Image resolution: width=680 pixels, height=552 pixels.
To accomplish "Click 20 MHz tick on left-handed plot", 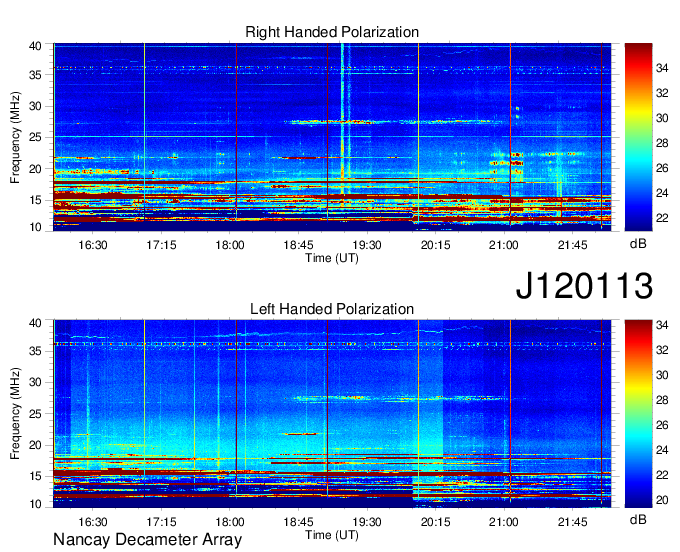I will pyautogui.click(x=35, y=445).
